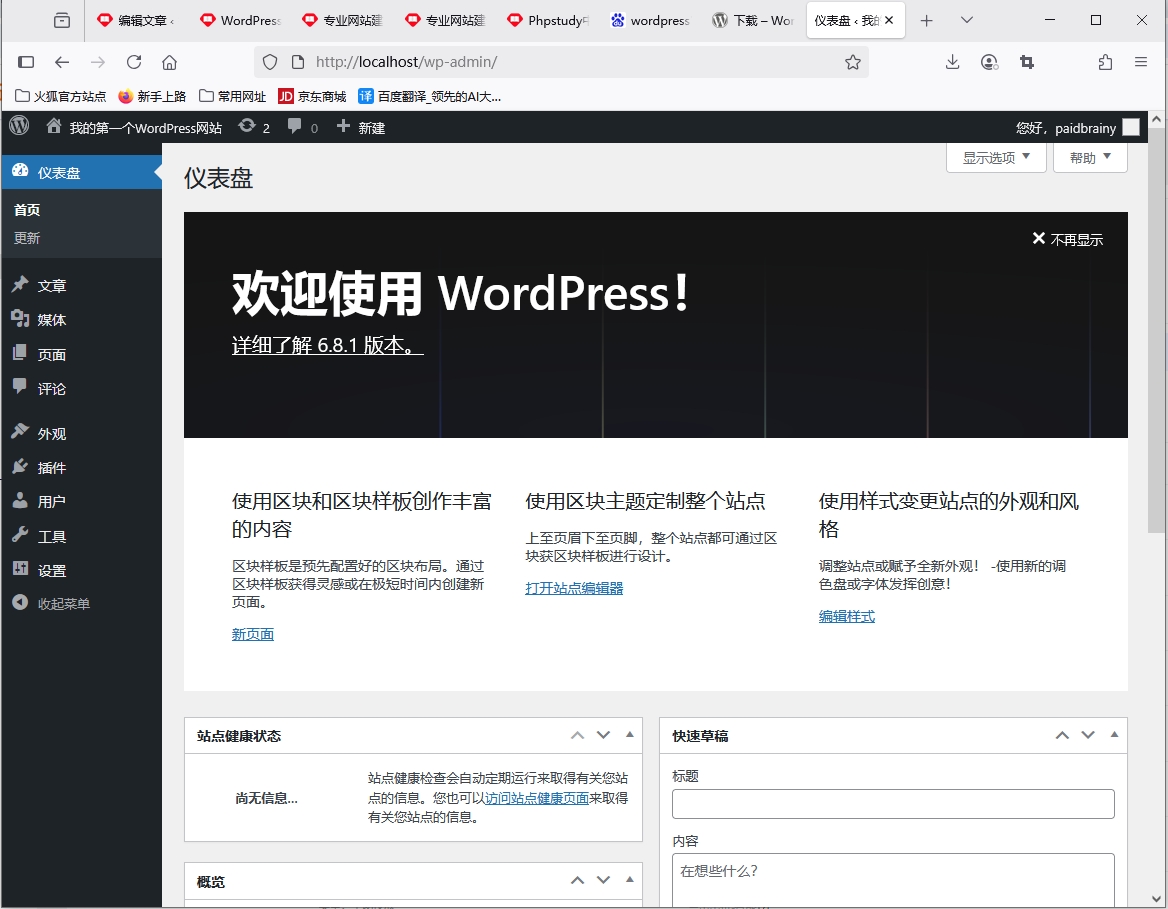The height and width of the screenshot is (909, 1168).
Task: Switch to 下载 – WordPress tab
Action: 753,21
